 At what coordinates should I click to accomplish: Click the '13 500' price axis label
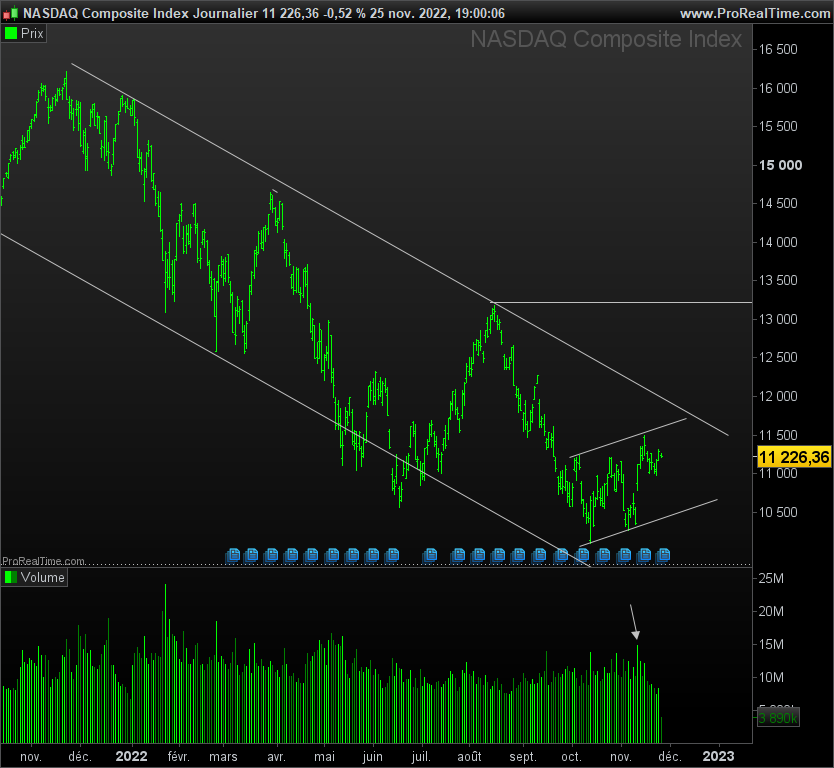tap(778, 281)
